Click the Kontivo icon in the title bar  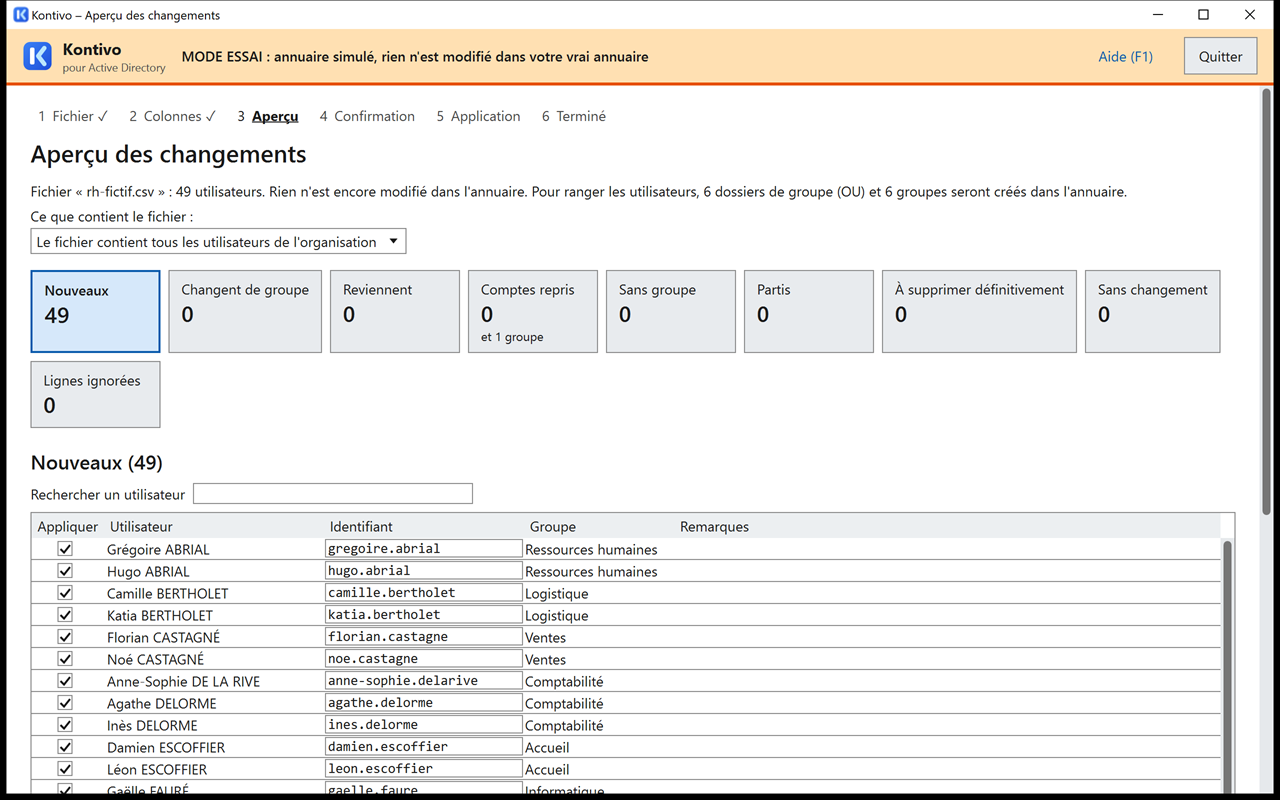(x=21, y=15)
